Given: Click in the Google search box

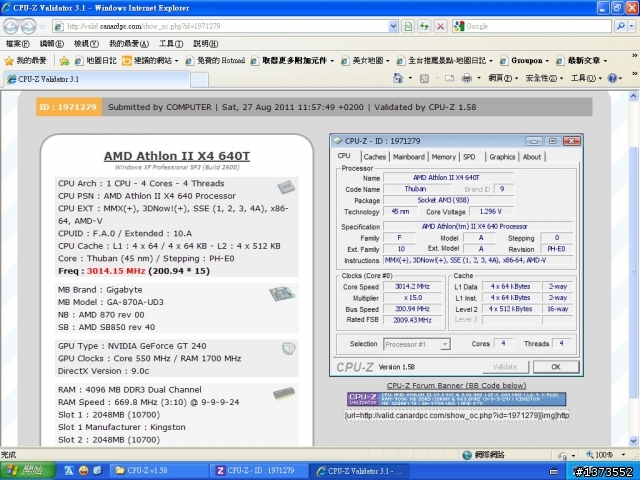Looking at the screenshot, I should click(538, 27).
